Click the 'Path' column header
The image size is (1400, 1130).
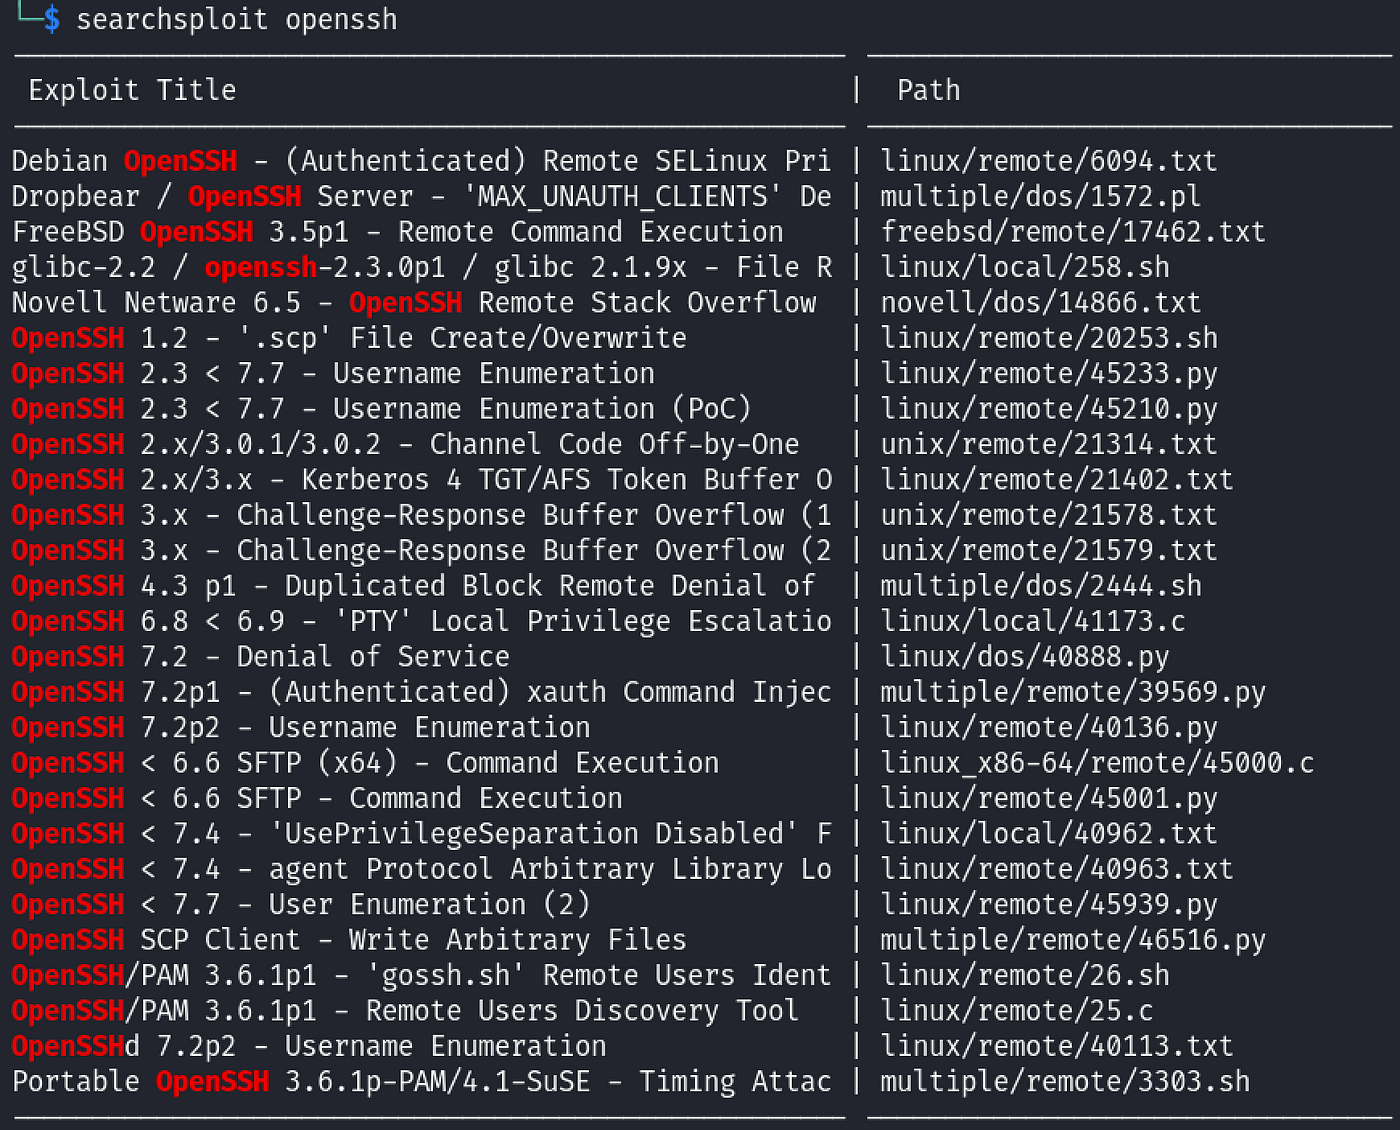928,90
